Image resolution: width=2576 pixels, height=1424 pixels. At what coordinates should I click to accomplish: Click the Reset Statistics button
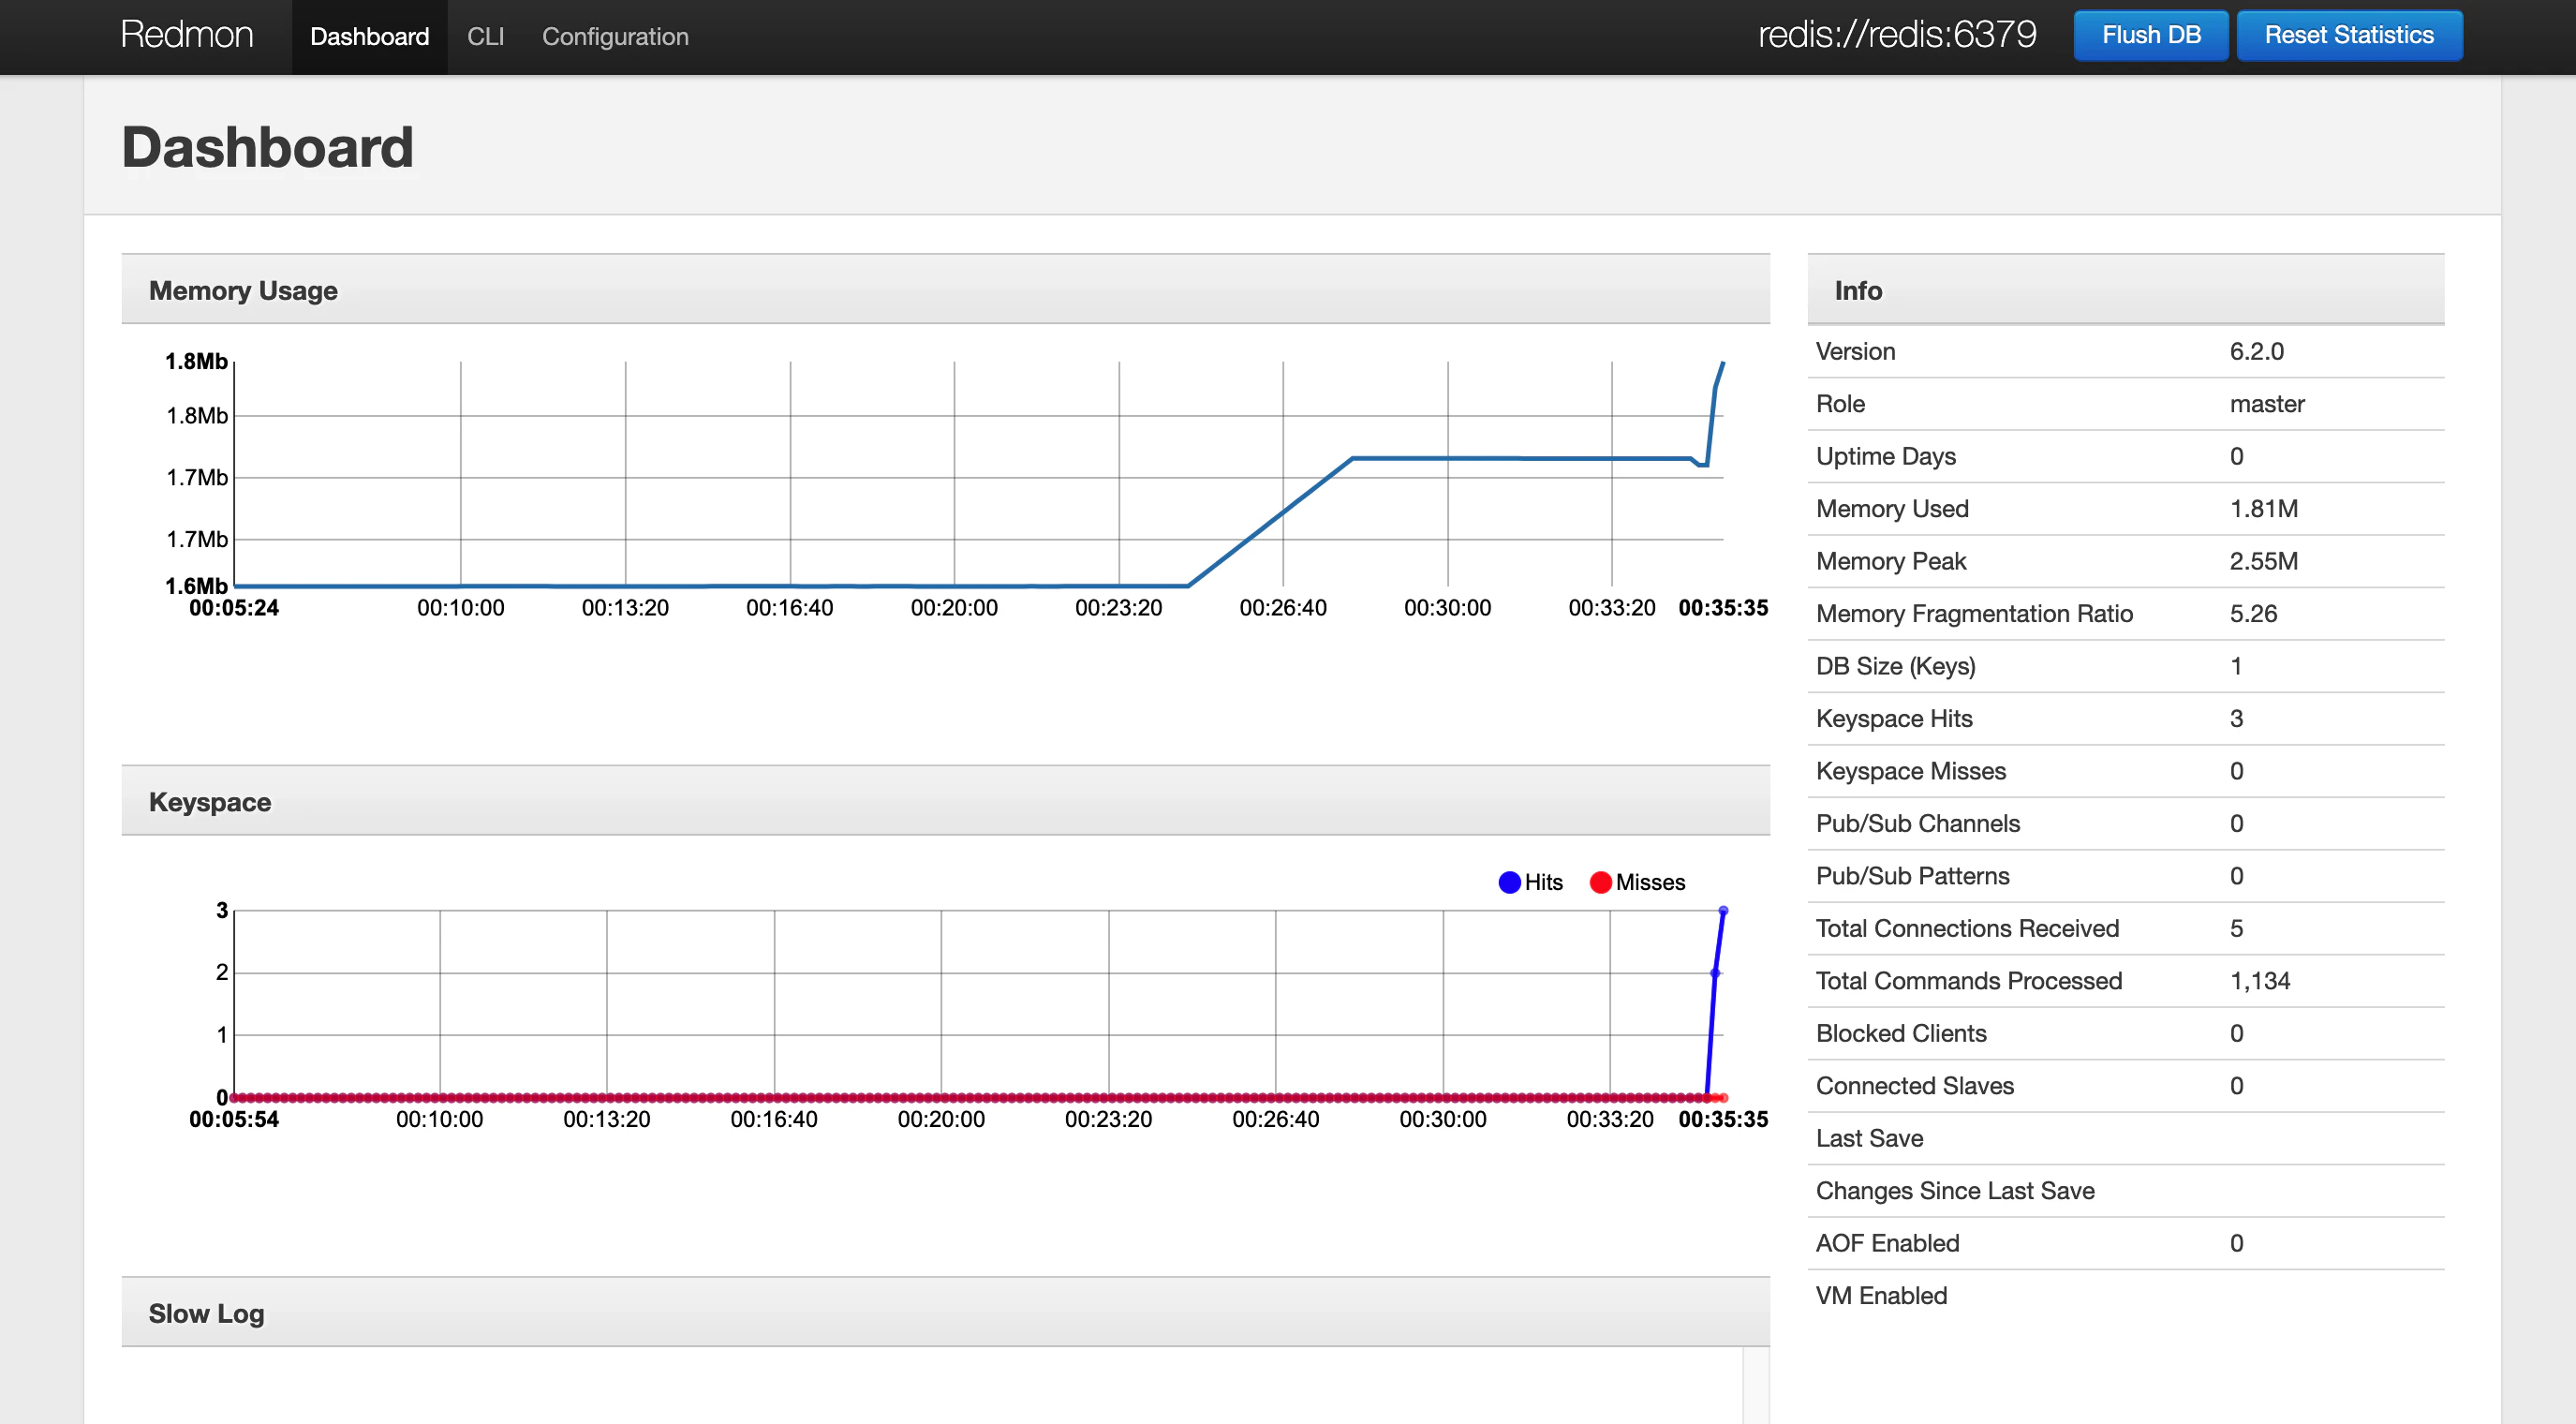pos(2348,36)
